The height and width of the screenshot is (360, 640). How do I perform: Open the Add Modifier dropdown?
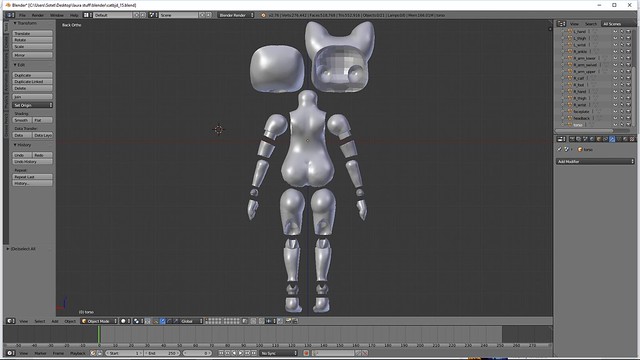tap(595, 162)
